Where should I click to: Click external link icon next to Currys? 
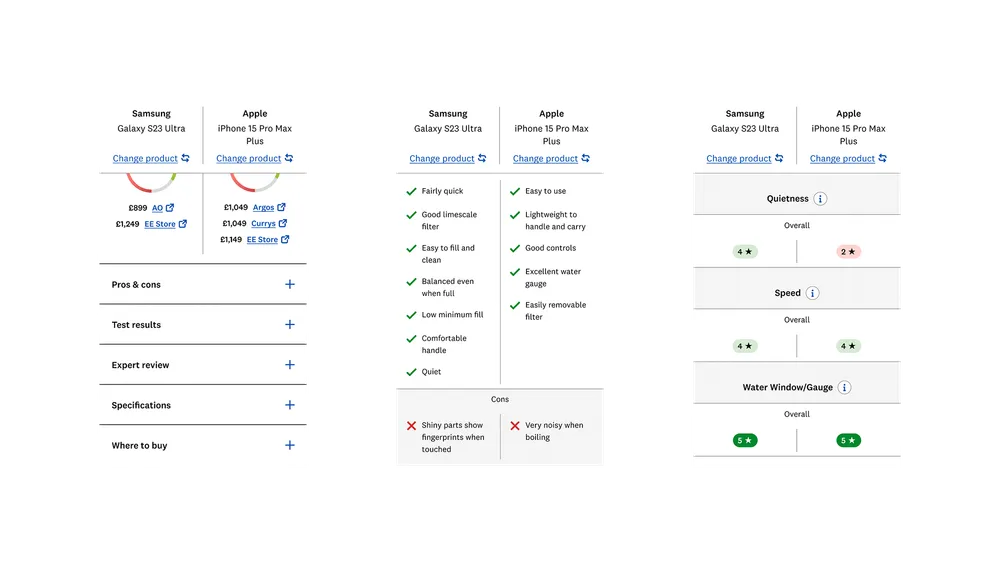tap(284, 224)
